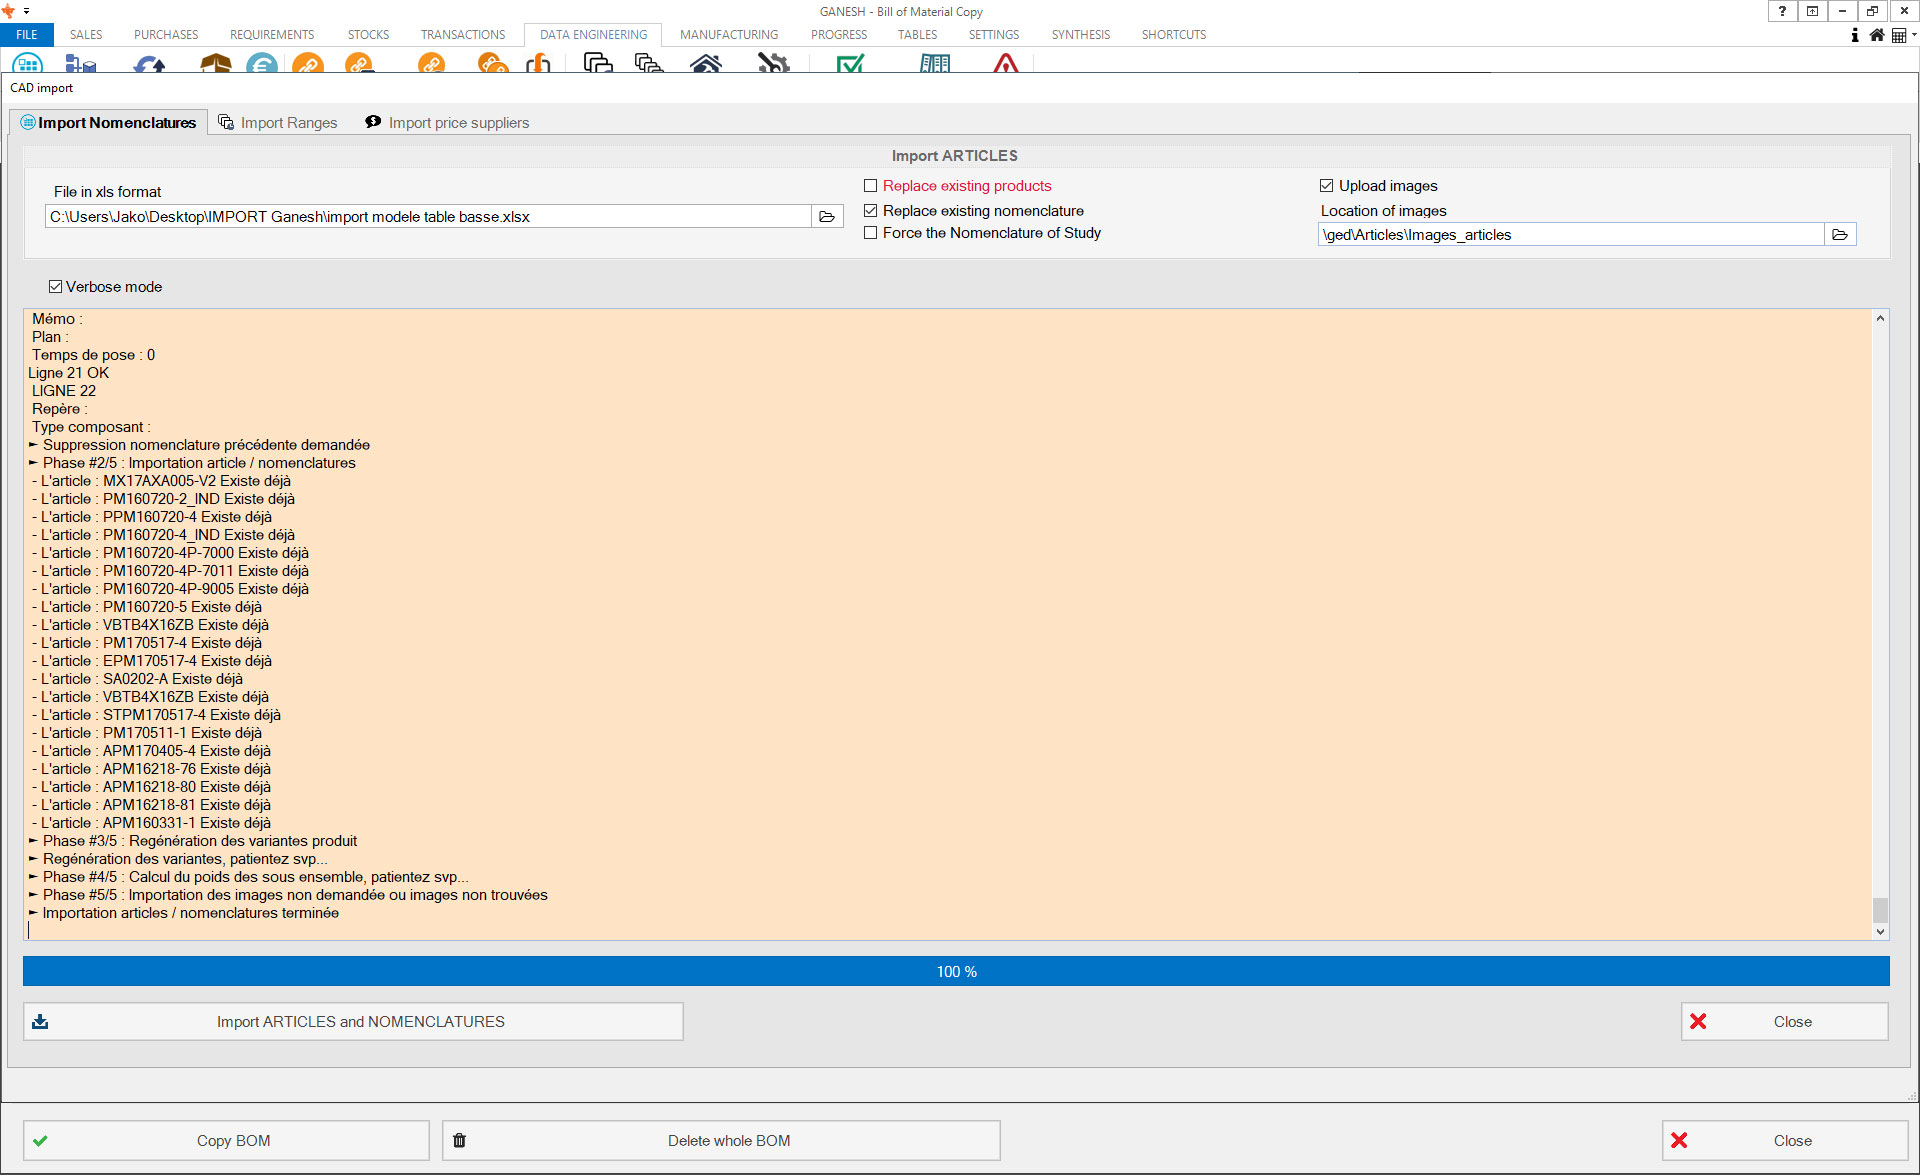Browse for the xls file with folder icon
Image resolution: width=1920 pixels, height=1175 pixels.
tap(827, 217)
